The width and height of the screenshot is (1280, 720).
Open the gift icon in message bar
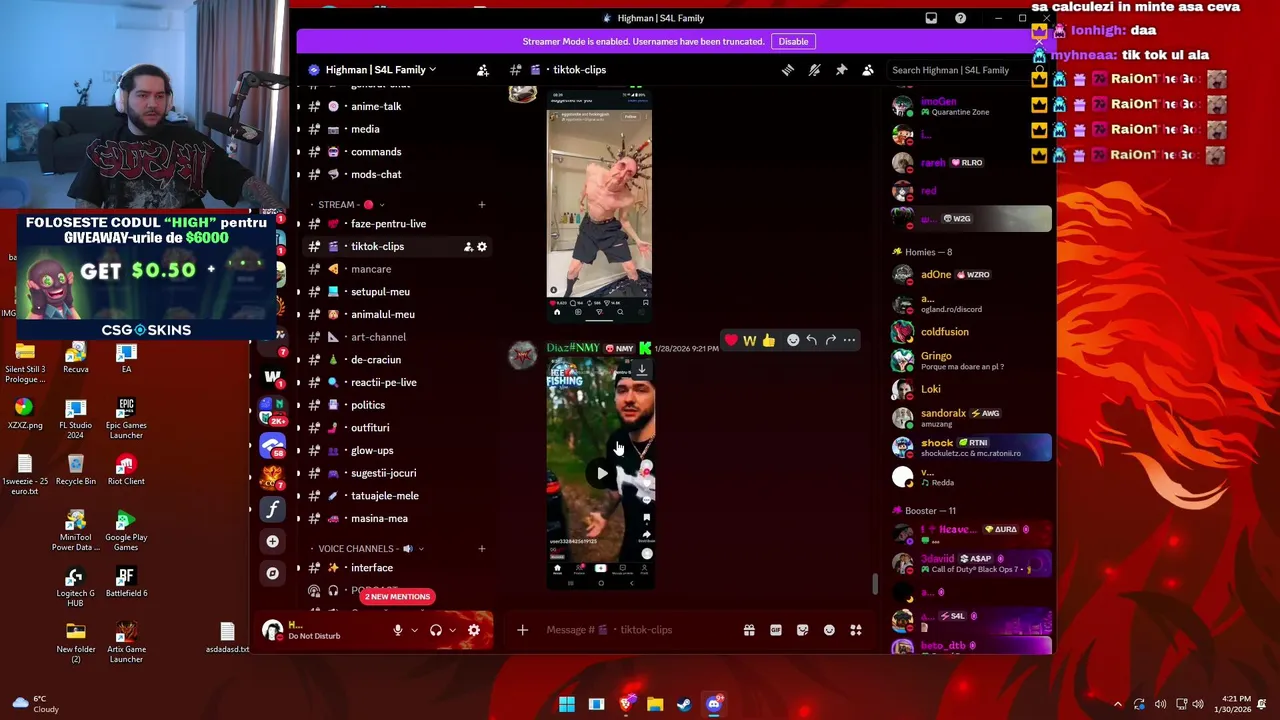coord(749,630)
